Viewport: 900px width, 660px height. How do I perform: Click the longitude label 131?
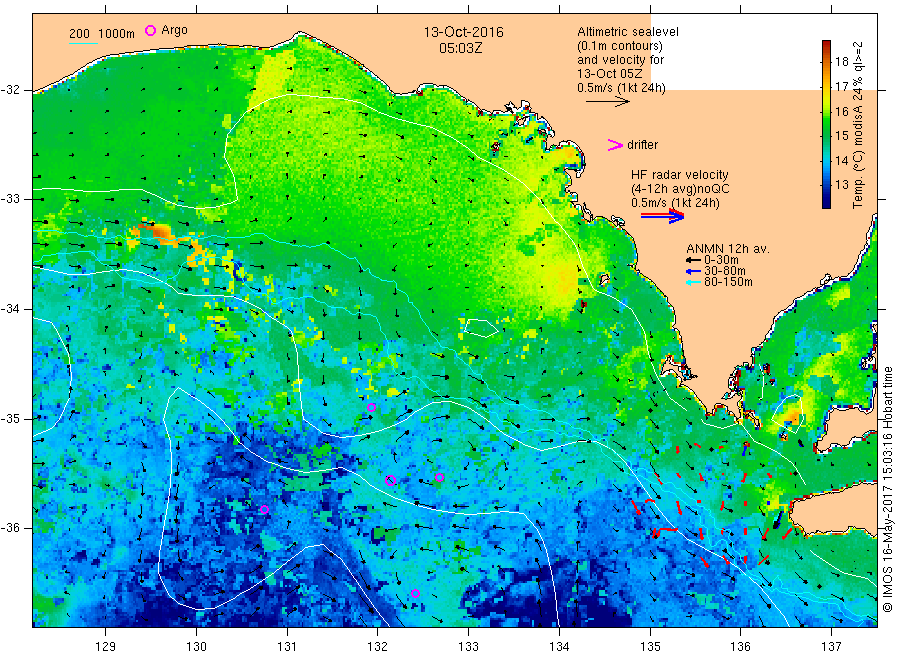coord(287,647)
